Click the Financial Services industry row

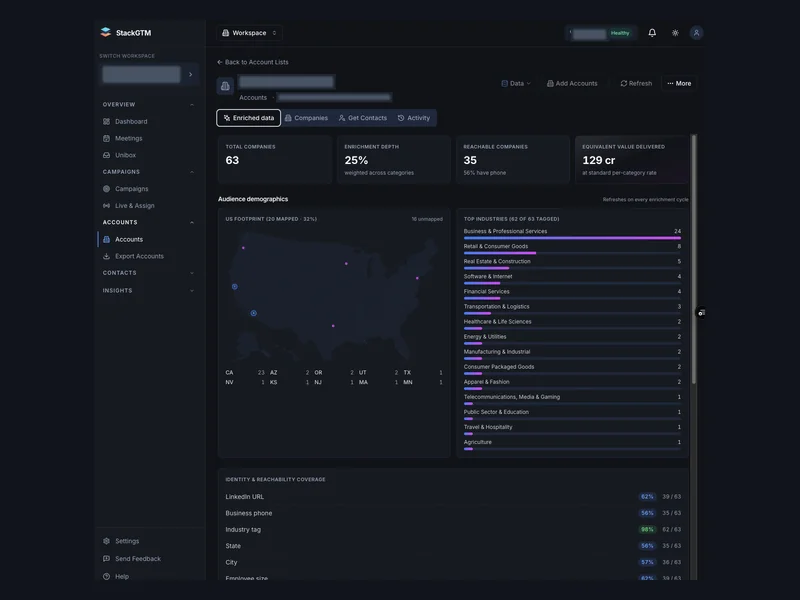pos(572,294)
